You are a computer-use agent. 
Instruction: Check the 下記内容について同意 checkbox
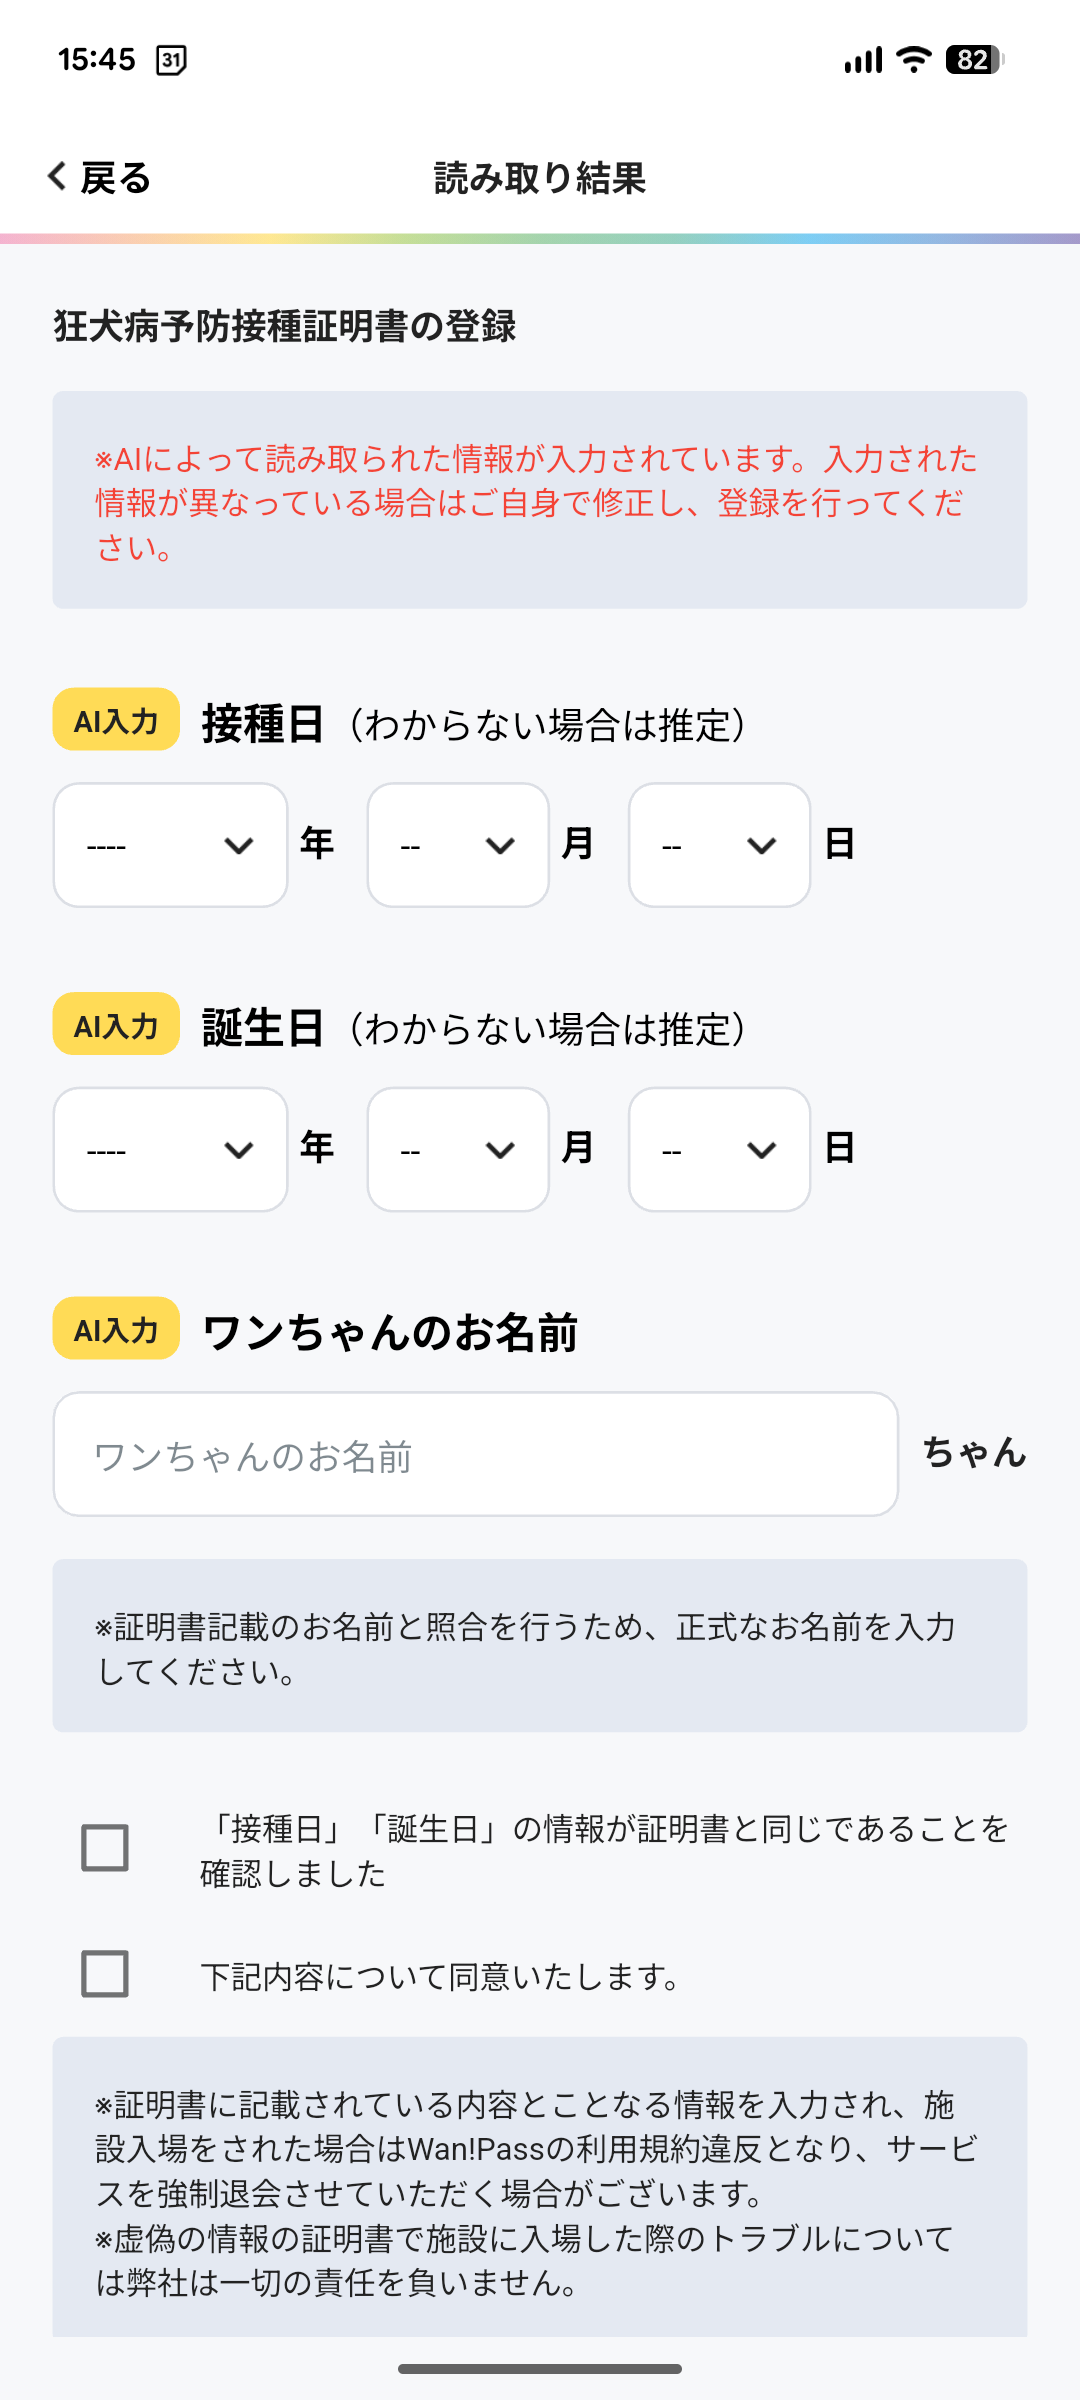coord(105,1974)
